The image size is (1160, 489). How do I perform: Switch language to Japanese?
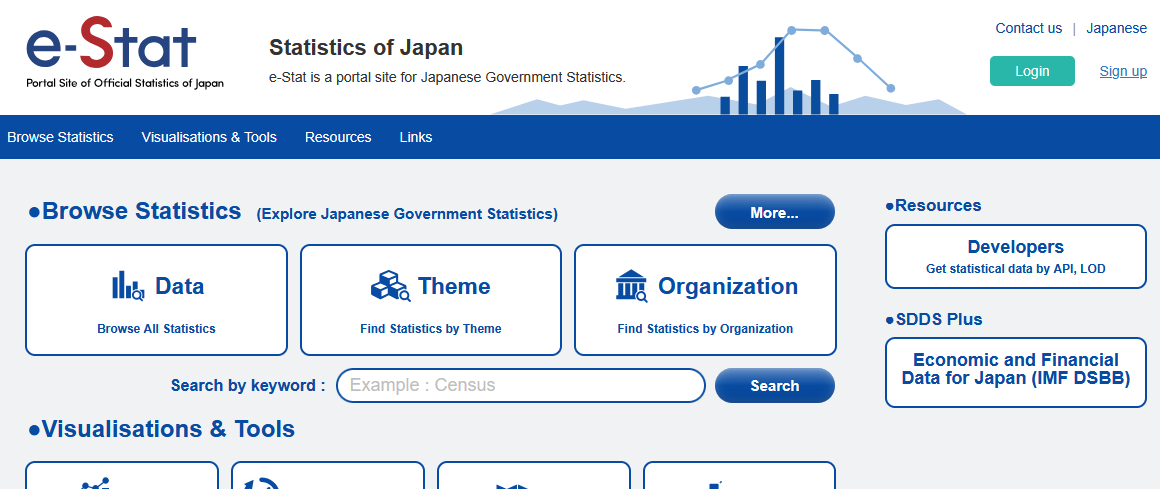pyautogui.click(x=1116, y=28)
